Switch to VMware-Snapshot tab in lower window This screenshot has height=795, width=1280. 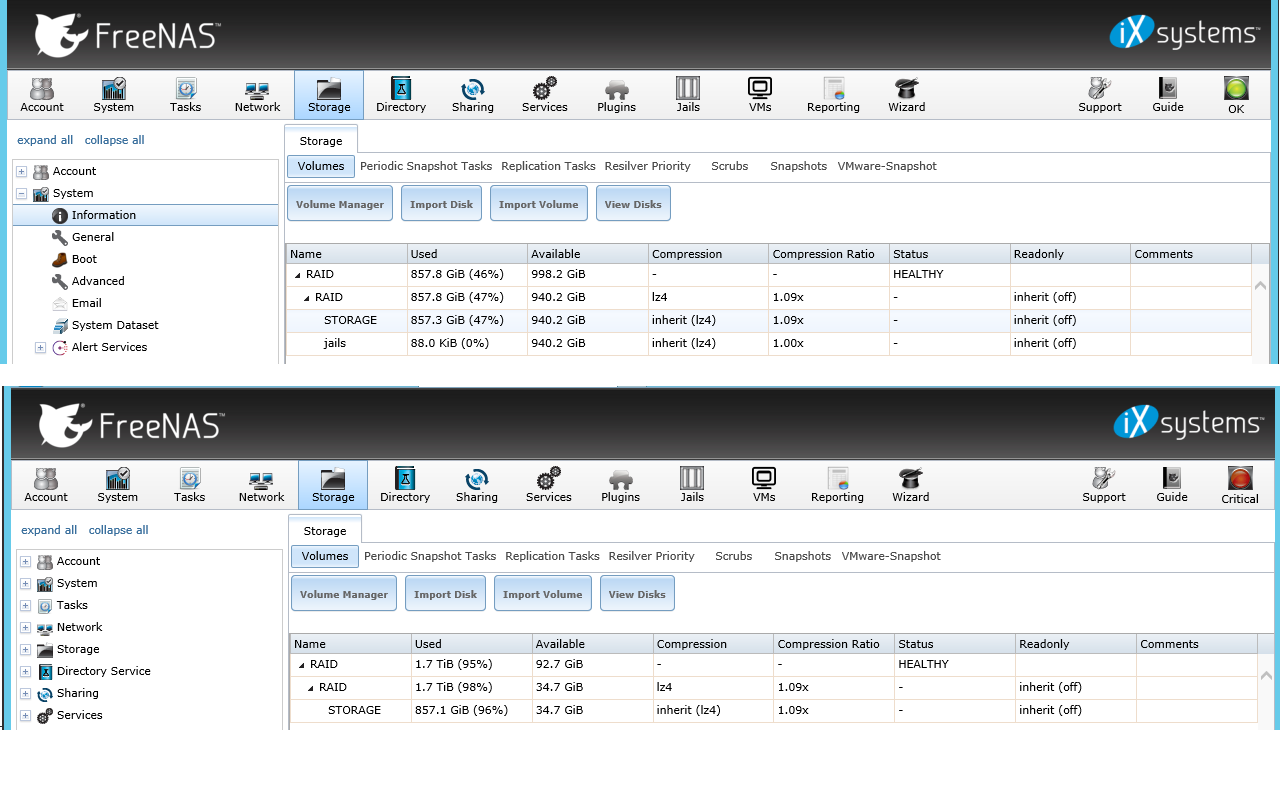[891, 556]
